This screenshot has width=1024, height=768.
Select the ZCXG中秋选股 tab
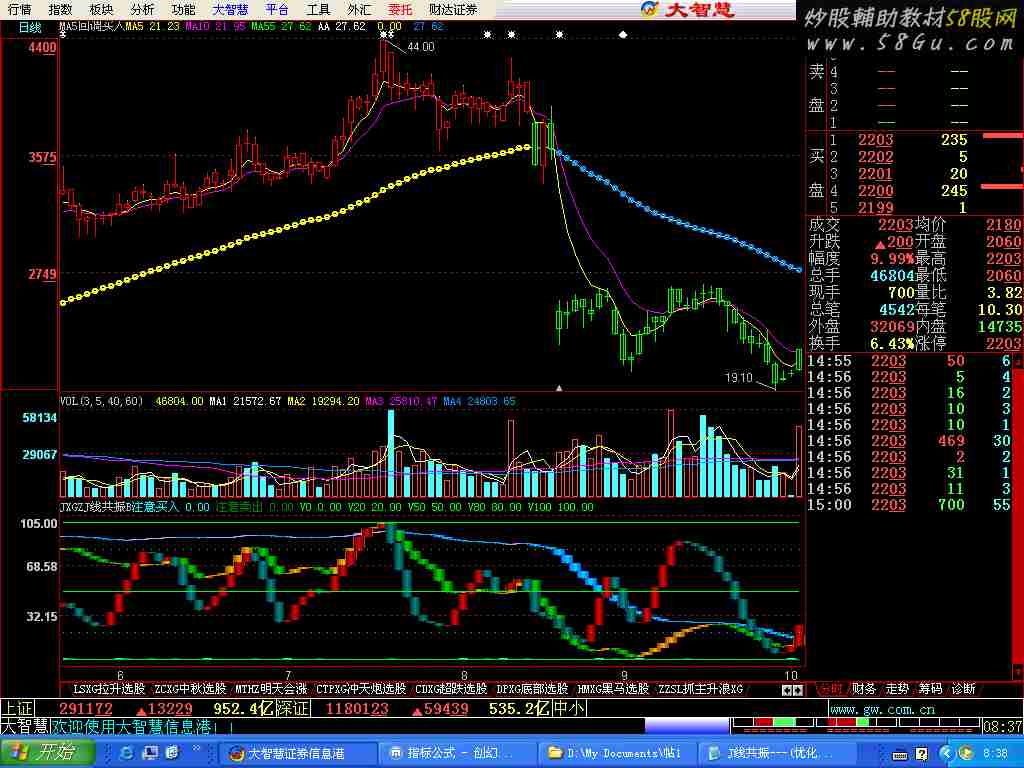click(x=190, y=688)
